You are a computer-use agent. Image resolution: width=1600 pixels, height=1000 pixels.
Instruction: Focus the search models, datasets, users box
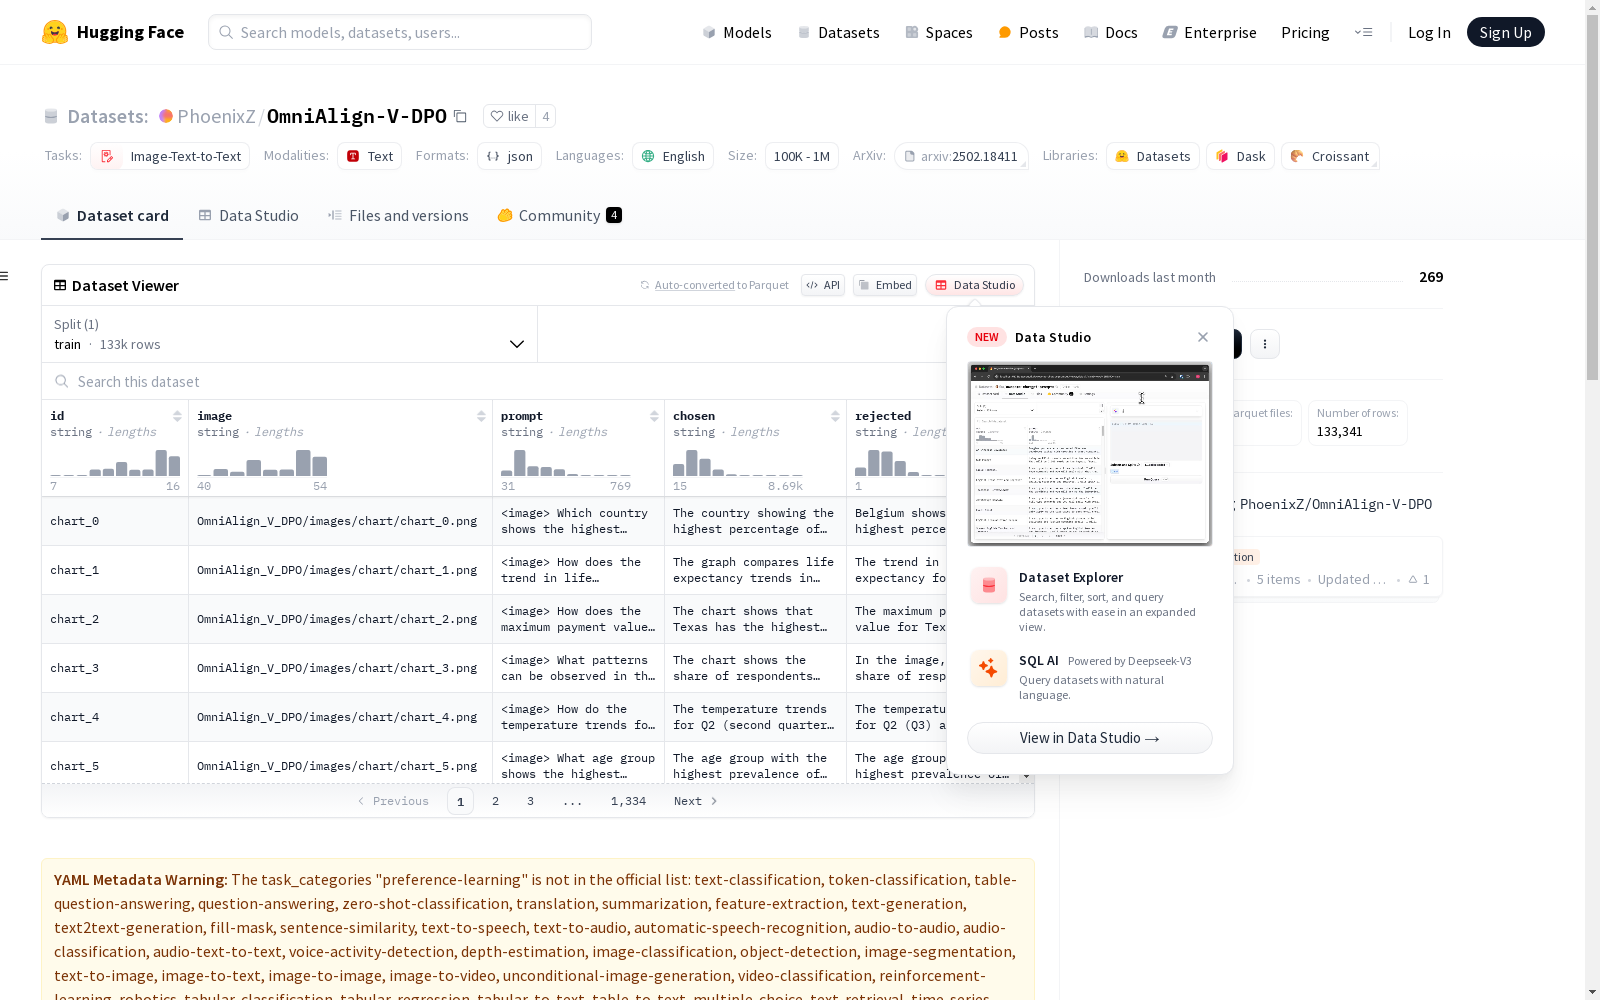coord(400,32)
